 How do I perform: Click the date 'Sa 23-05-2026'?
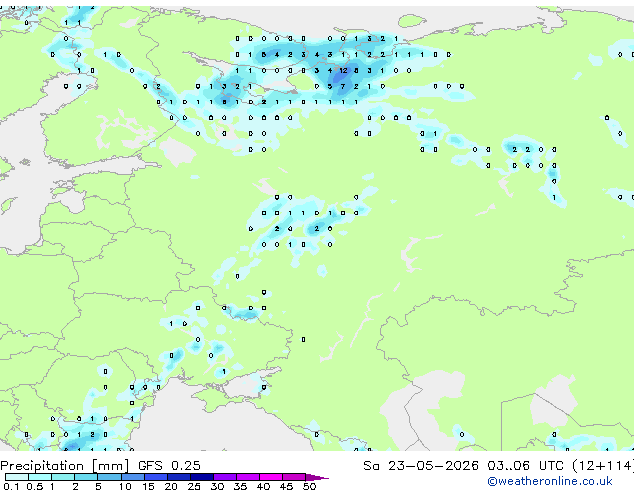[421, 465]
